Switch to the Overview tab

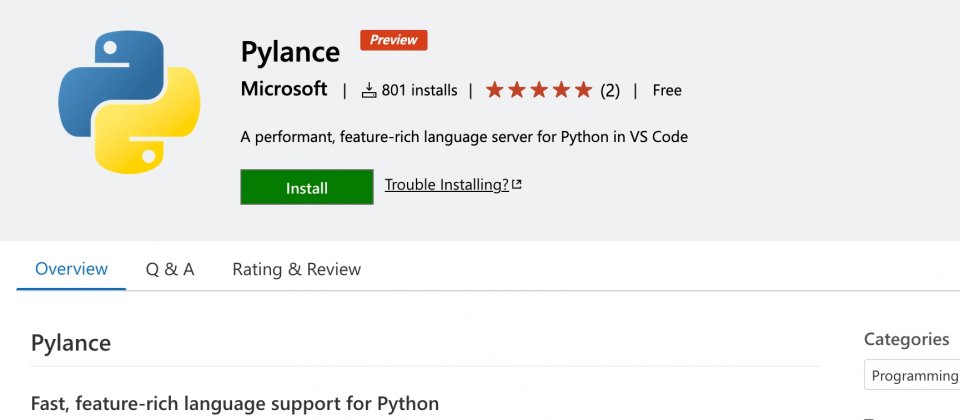(72, 269)
